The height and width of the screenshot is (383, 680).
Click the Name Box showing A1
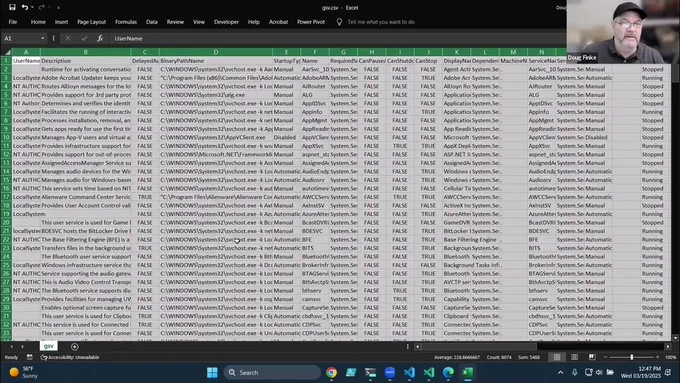(x=21, y=38)
